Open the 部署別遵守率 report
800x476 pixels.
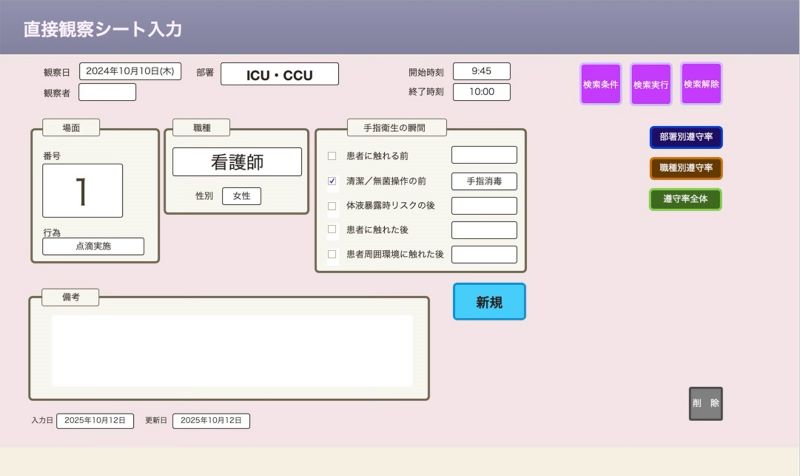(x=685, y=138)
